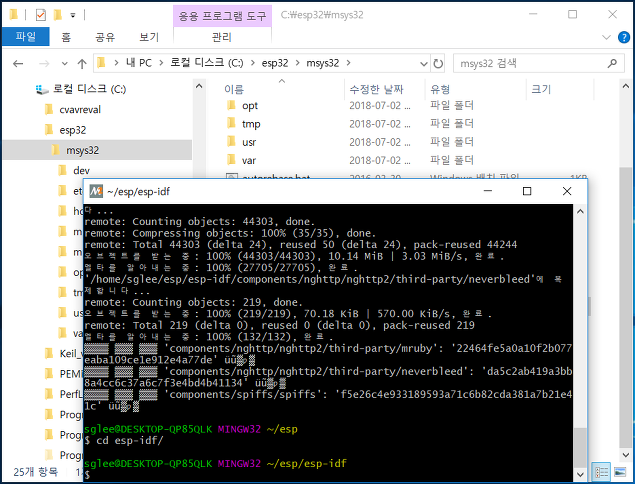
Task: Click the C: drive icon in tree
Action: [42, 89]
